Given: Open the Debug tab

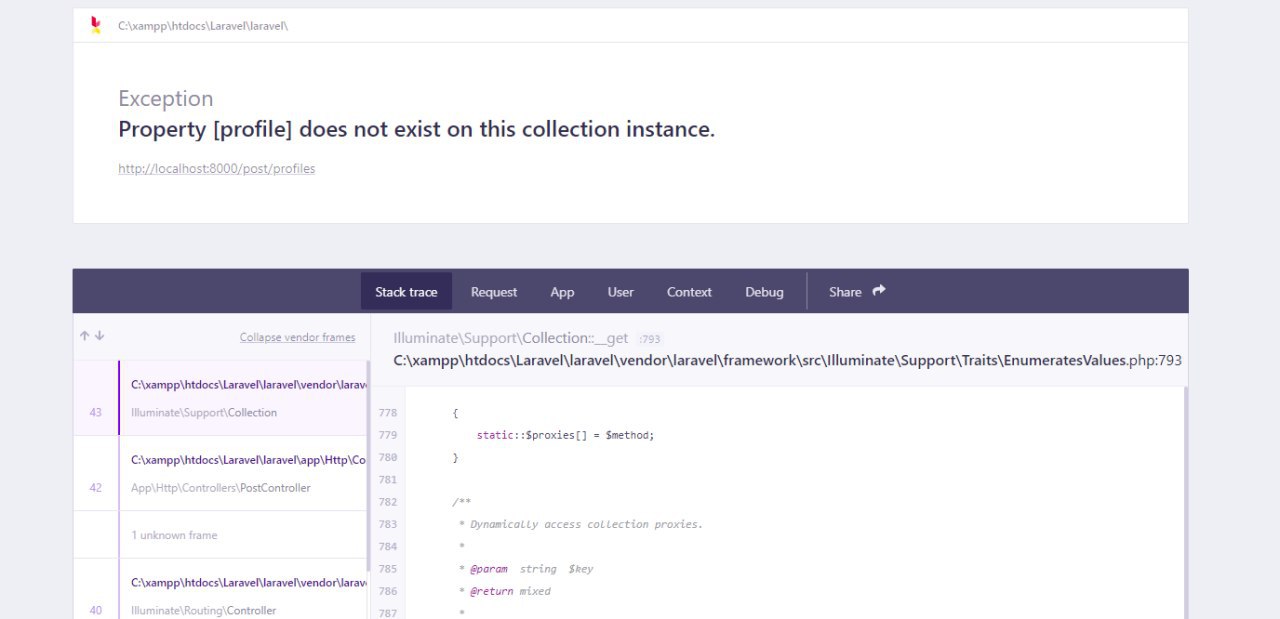Looking at the screenshot, I should click(764, 292).
